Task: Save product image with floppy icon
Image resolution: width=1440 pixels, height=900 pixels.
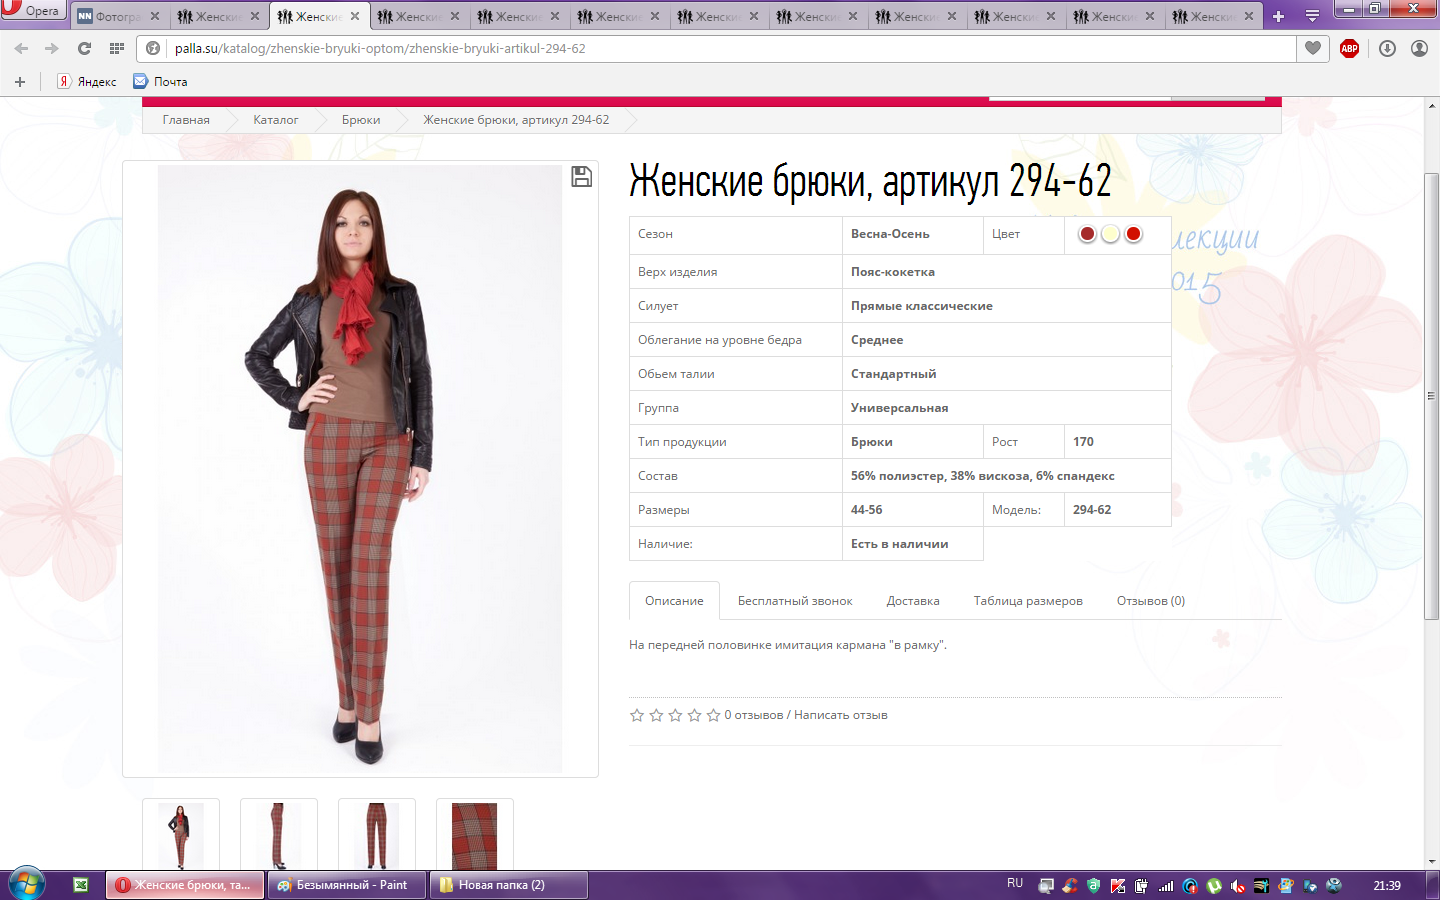Action: pyautogui.click(x=581, y=177)
